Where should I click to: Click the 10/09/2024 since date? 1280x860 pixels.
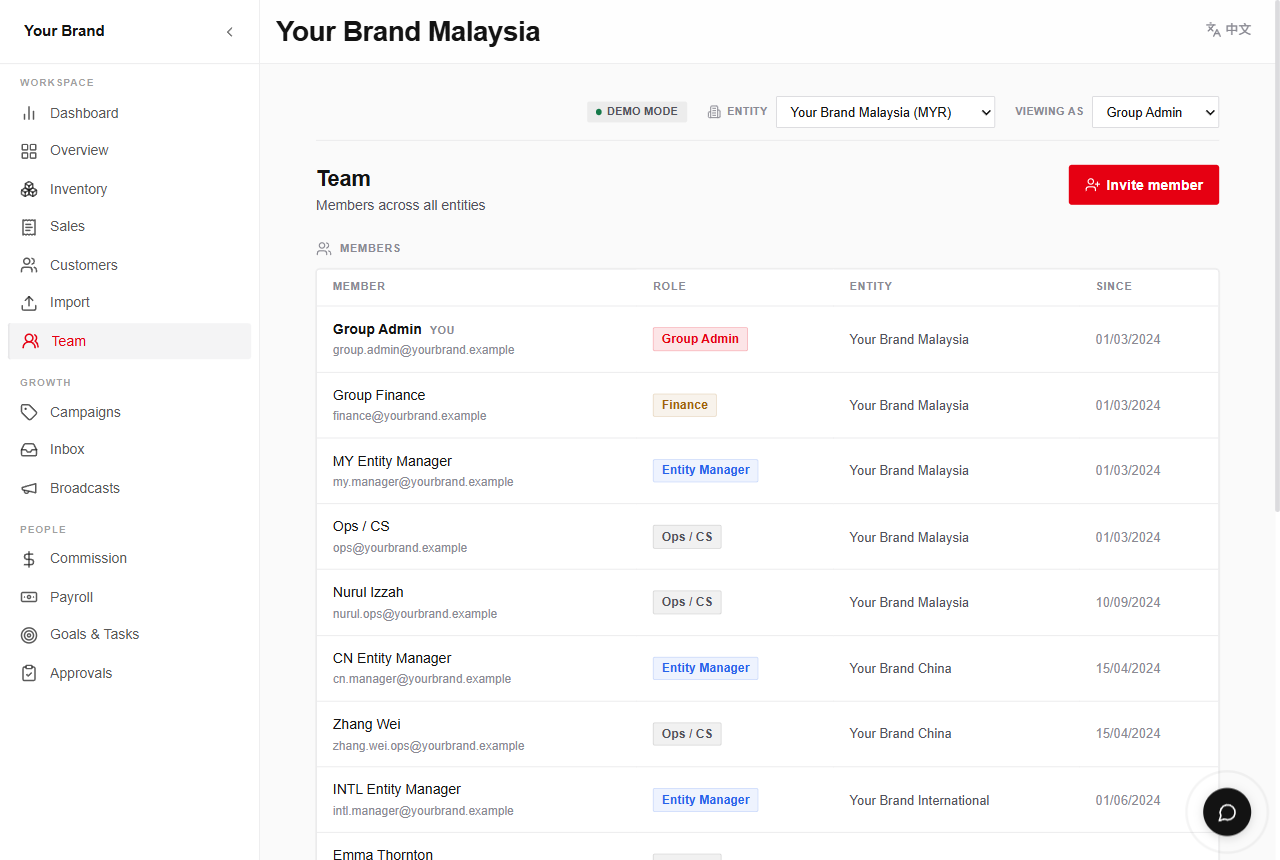tap(1128, 603)
